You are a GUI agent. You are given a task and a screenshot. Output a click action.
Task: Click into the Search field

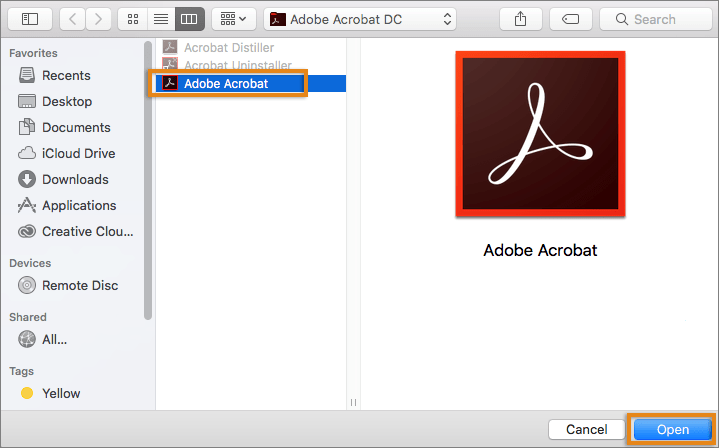656,19
